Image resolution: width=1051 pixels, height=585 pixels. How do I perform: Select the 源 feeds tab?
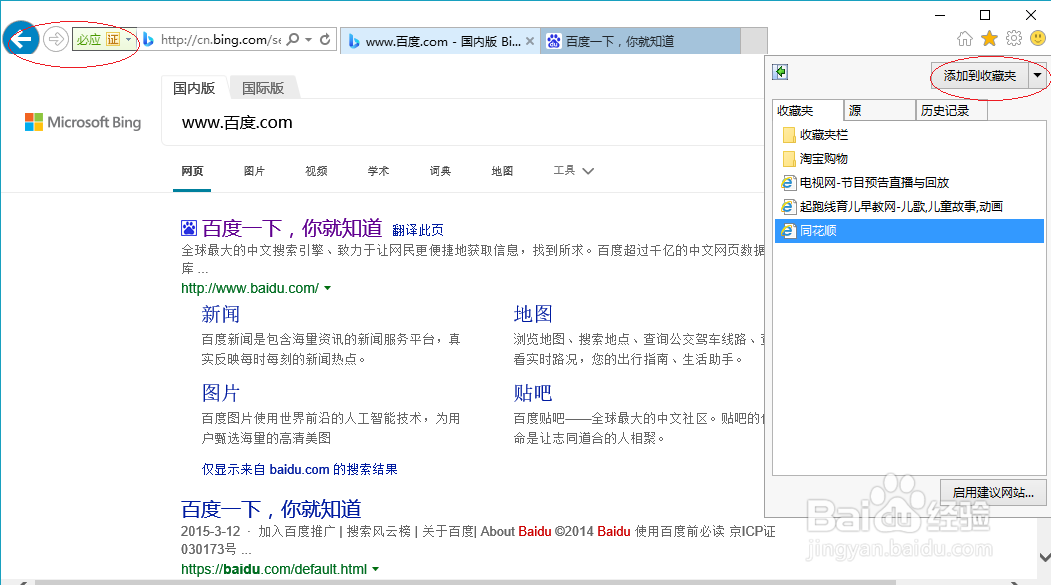[879, 111]
